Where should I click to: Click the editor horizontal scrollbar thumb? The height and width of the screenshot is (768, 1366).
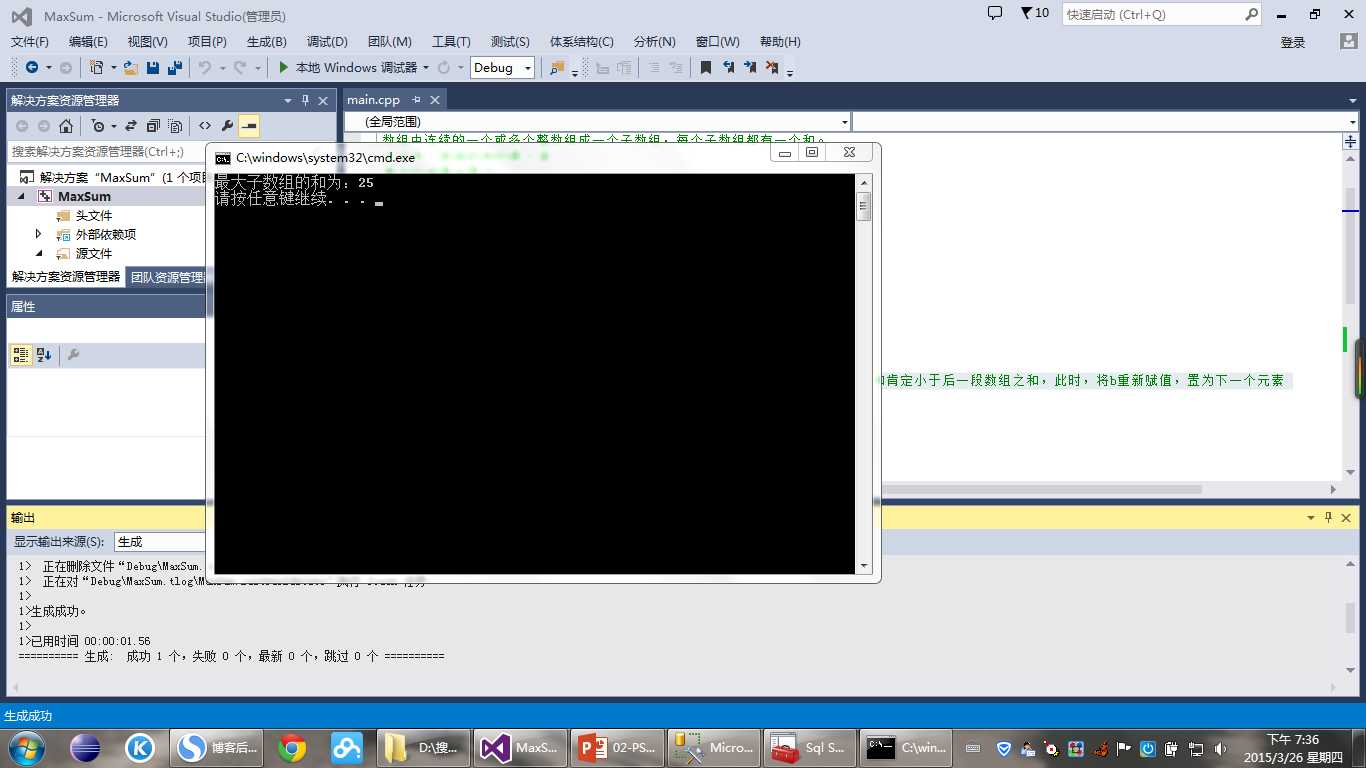pos(1039,490)
